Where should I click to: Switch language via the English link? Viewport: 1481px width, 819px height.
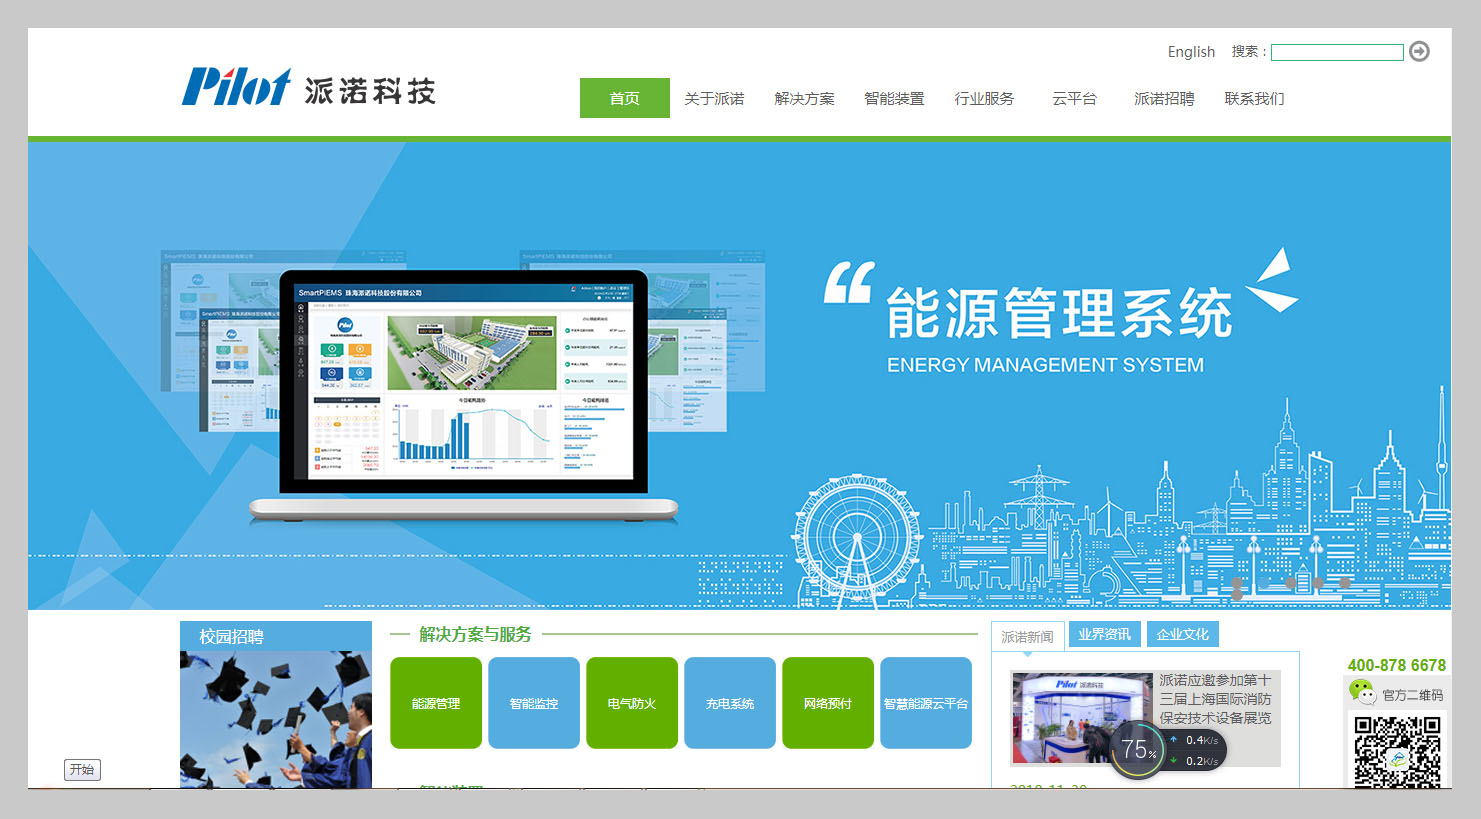[1191, 52]
